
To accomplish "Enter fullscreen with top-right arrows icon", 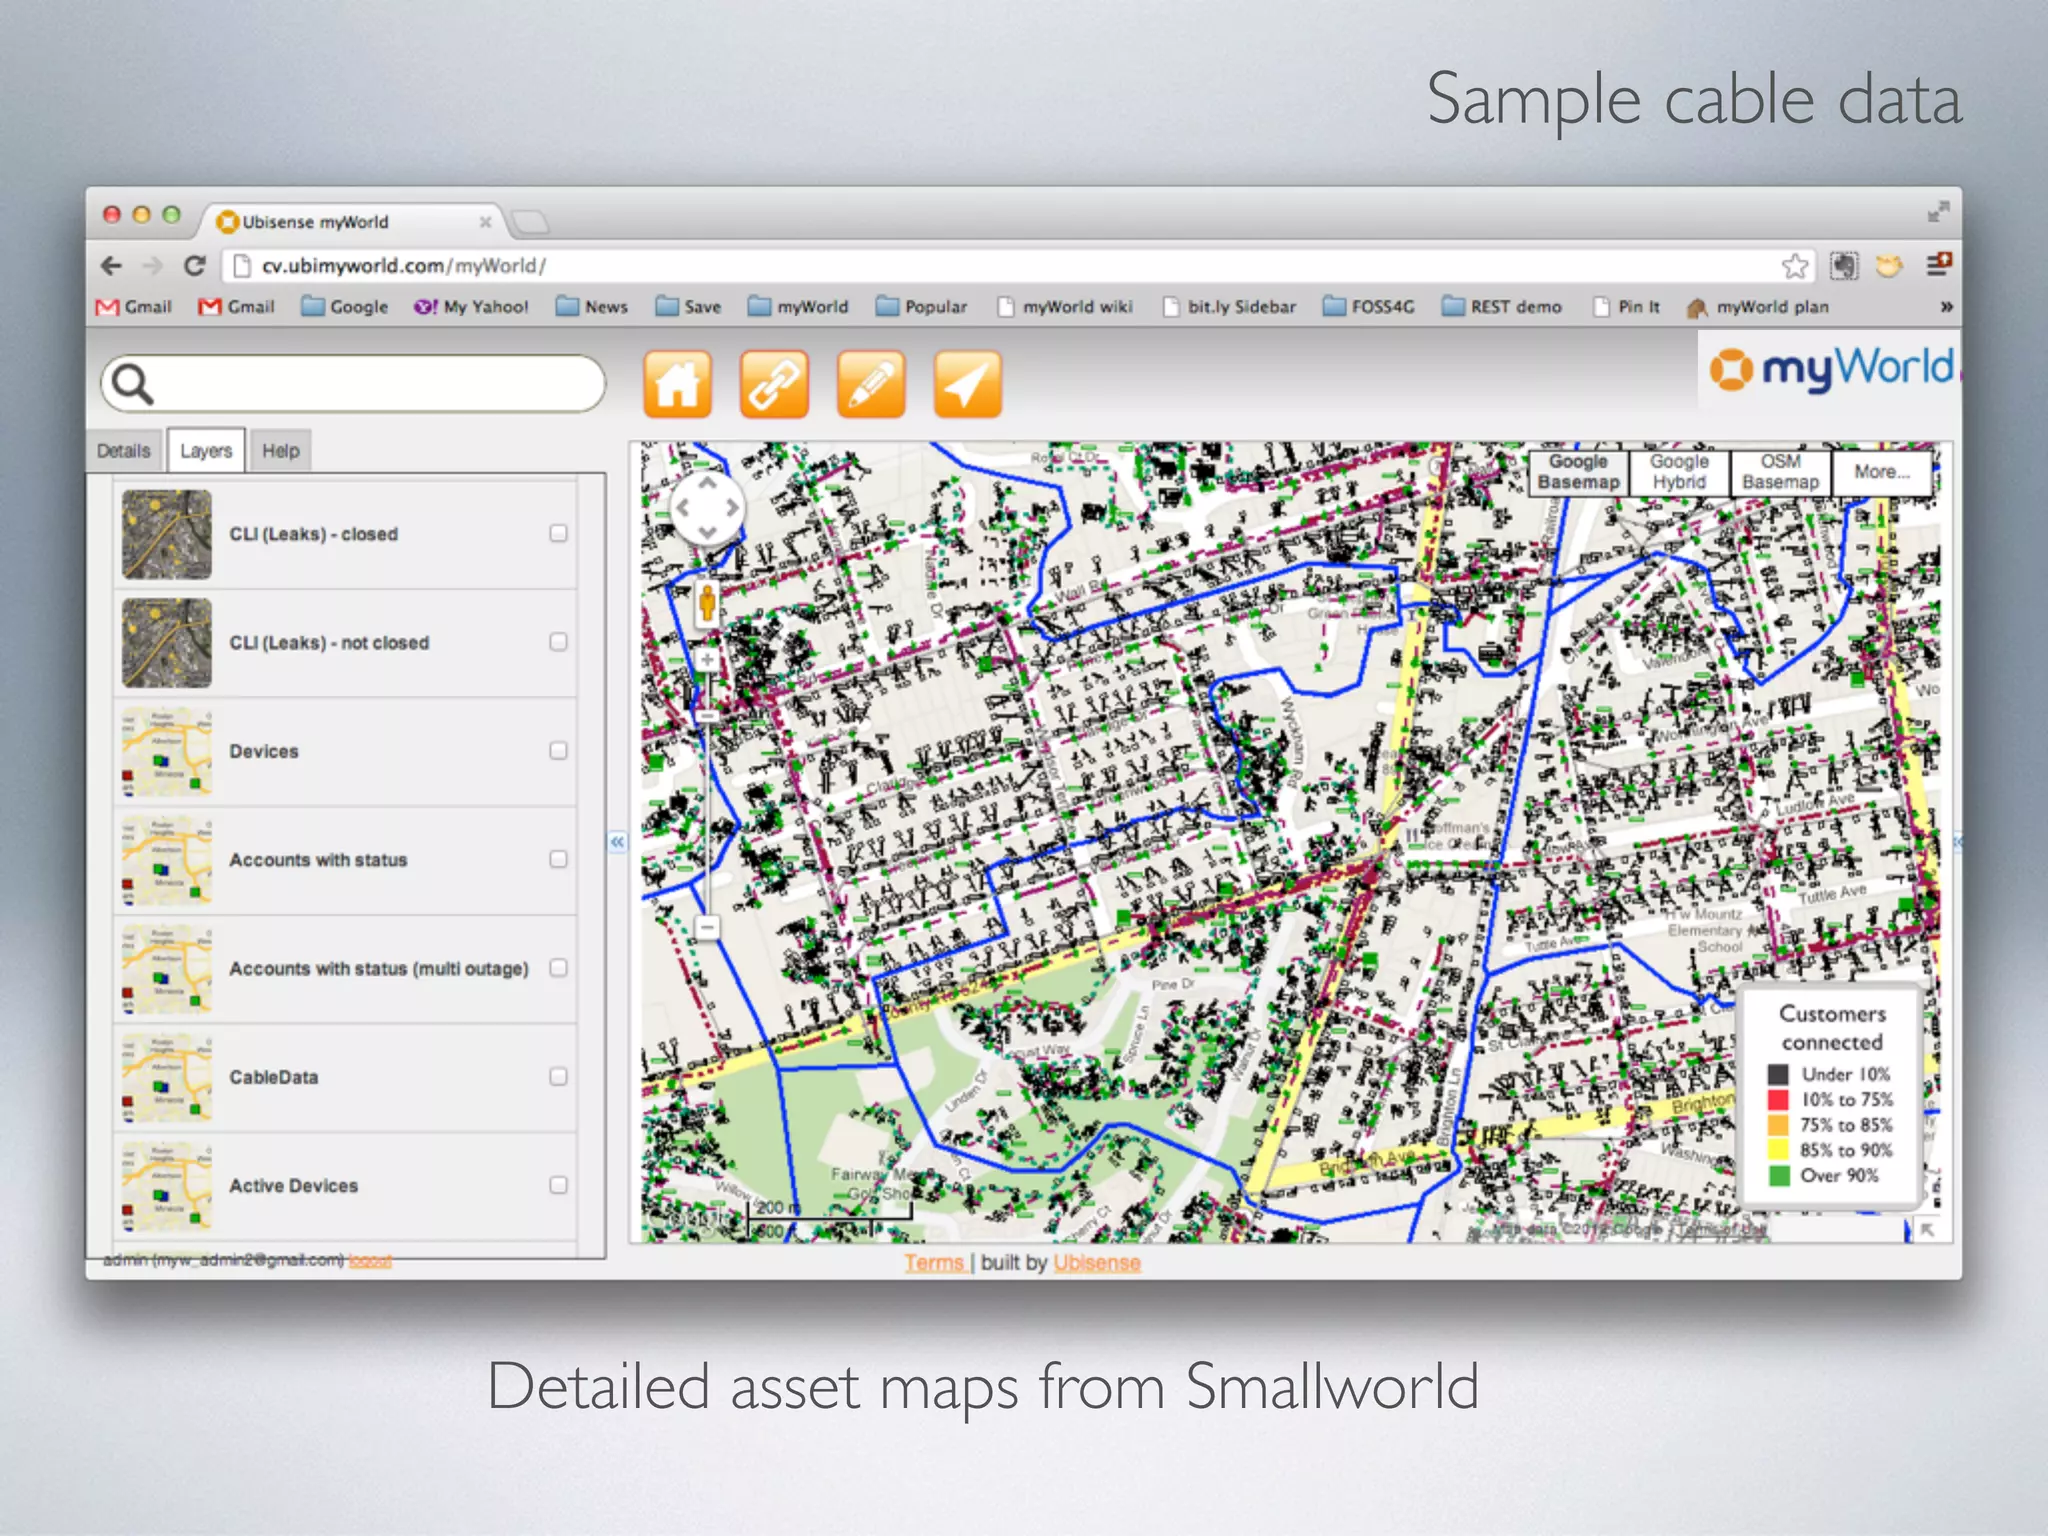I will (1938, 212).
